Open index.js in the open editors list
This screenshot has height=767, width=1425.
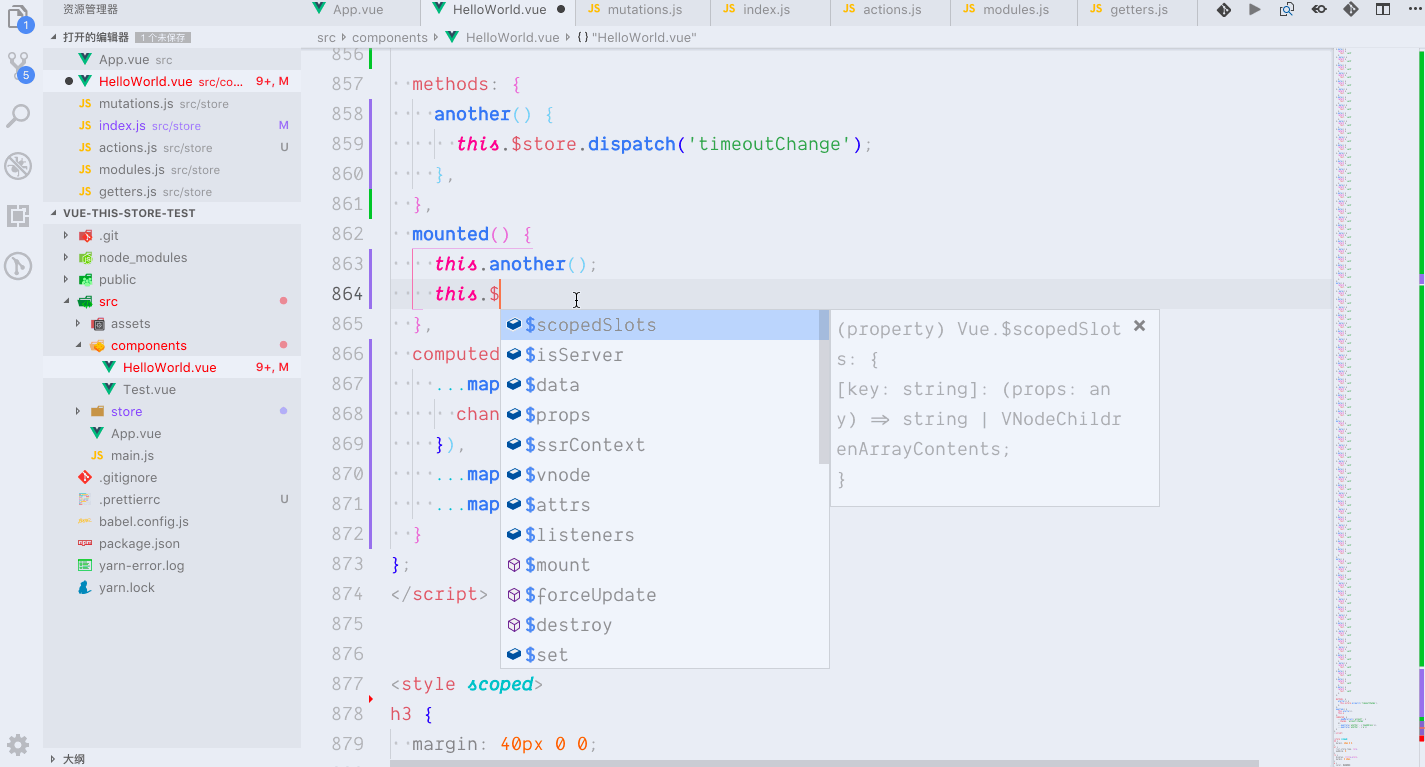[x=172, y=125]
